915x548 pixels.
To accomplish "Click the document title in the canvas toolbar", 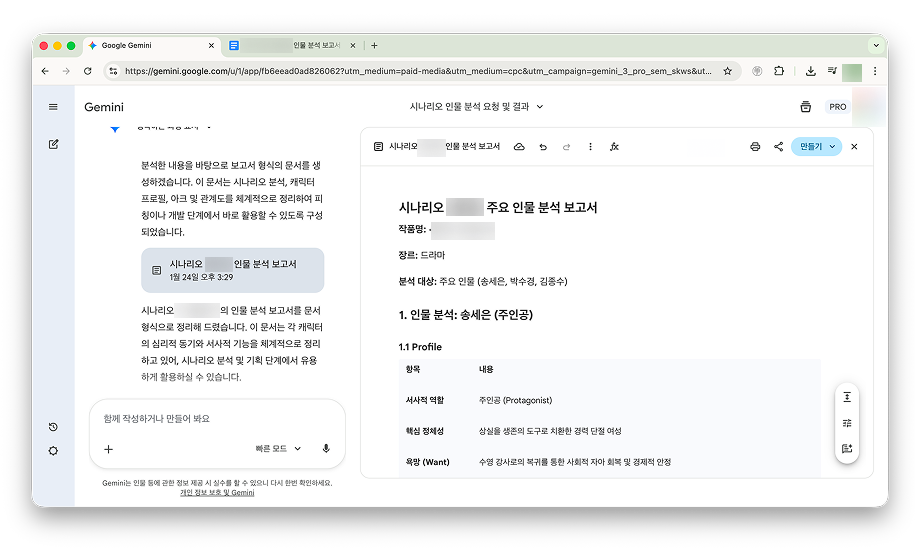I will [x=445, y=146].
